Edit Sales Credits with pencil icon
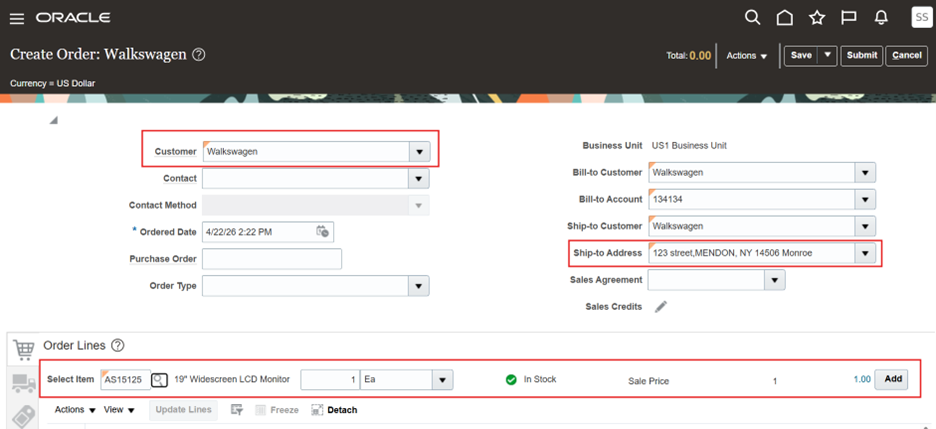Screen dimensions: 936x429 click(660, 307)
